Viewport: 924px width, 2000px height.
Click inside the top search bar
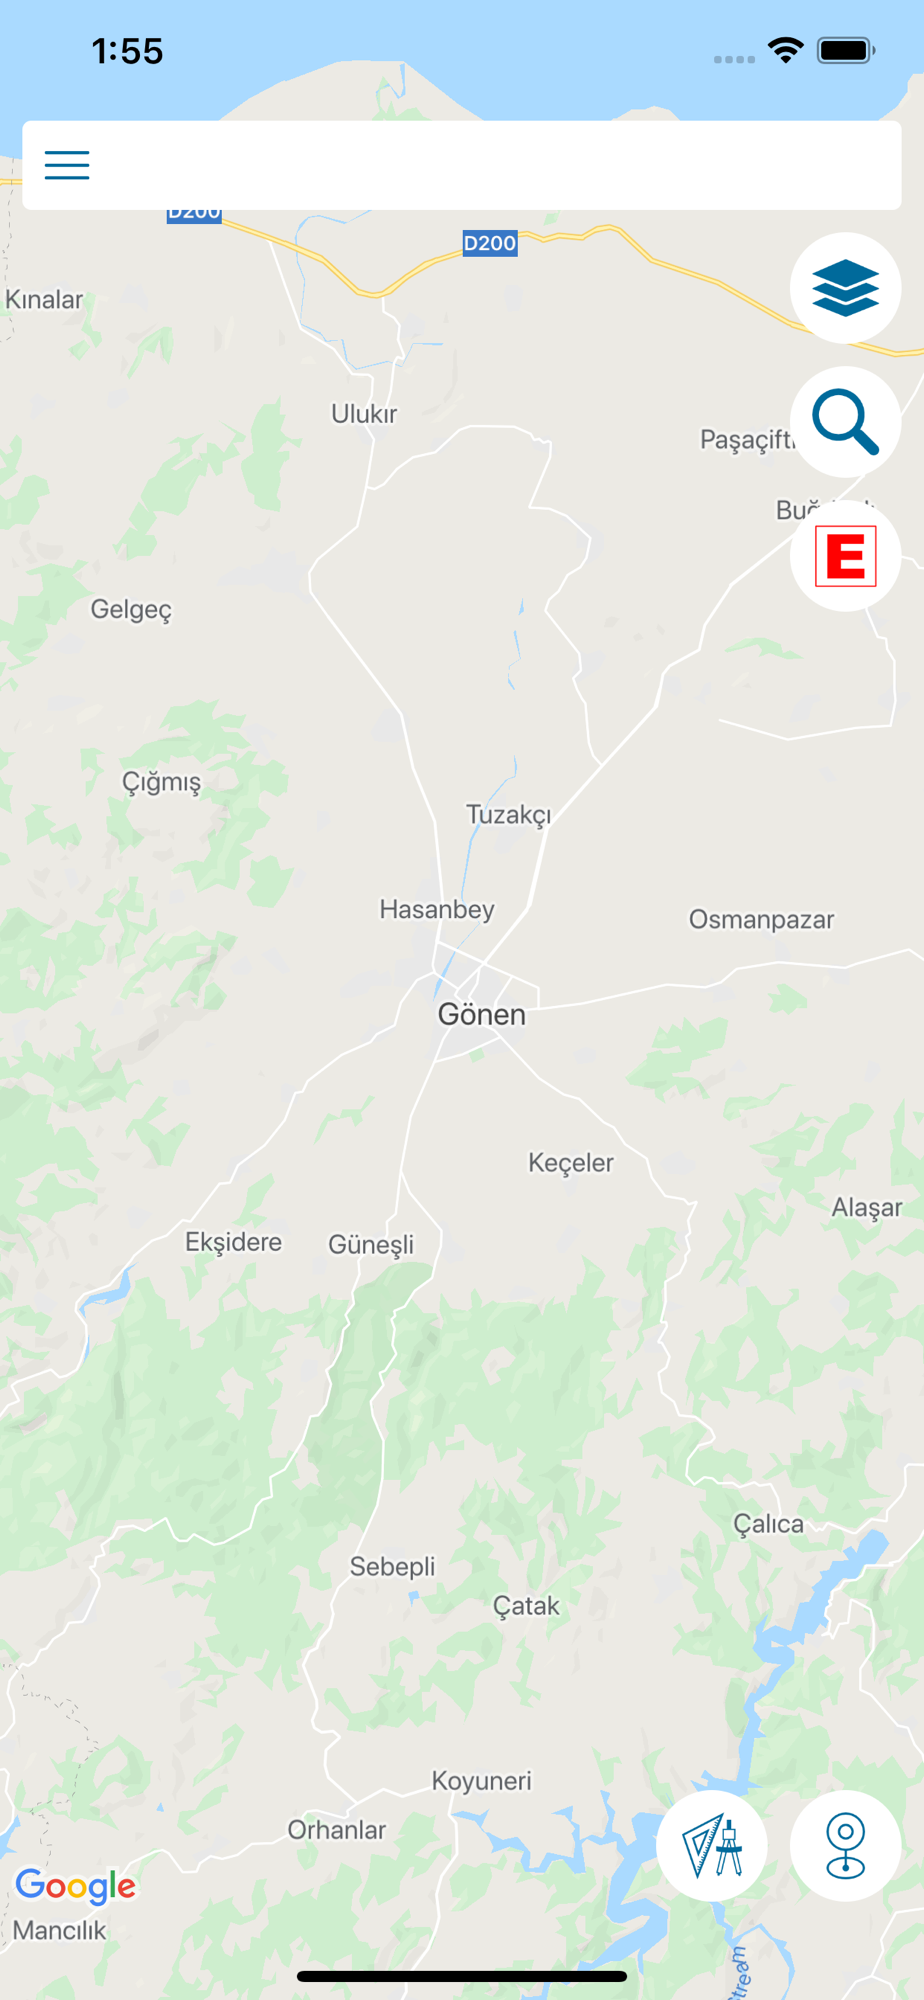click(462, 165)
